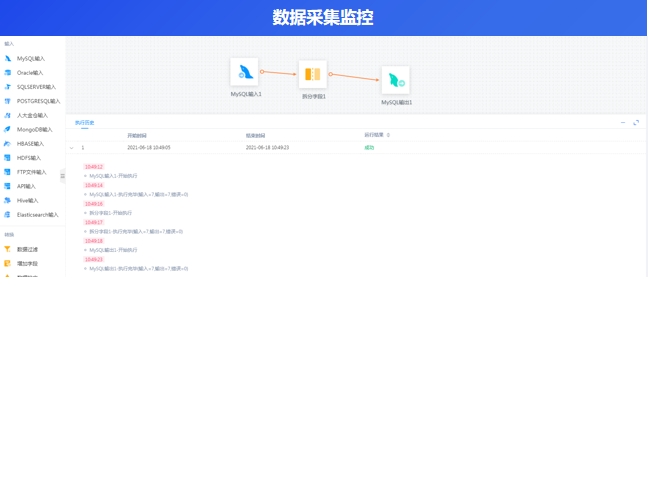
Task: Click the 10:49:17 log timestamp
Action: pyautogui.click(x=94, y=223)
